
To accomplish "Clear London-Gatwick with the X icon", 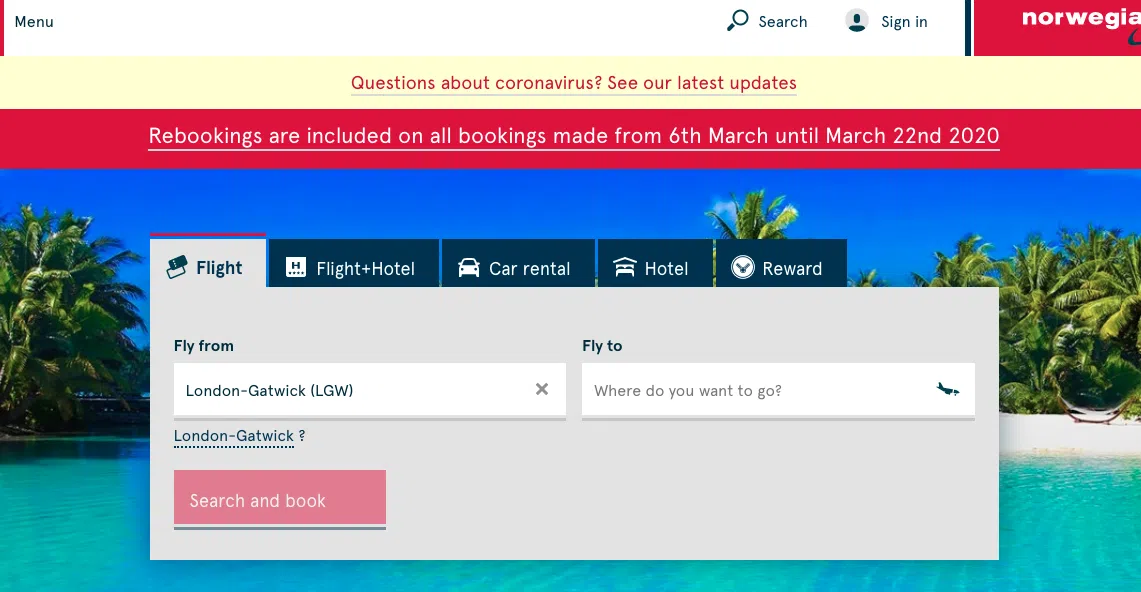I will click(x=542, y=389).
